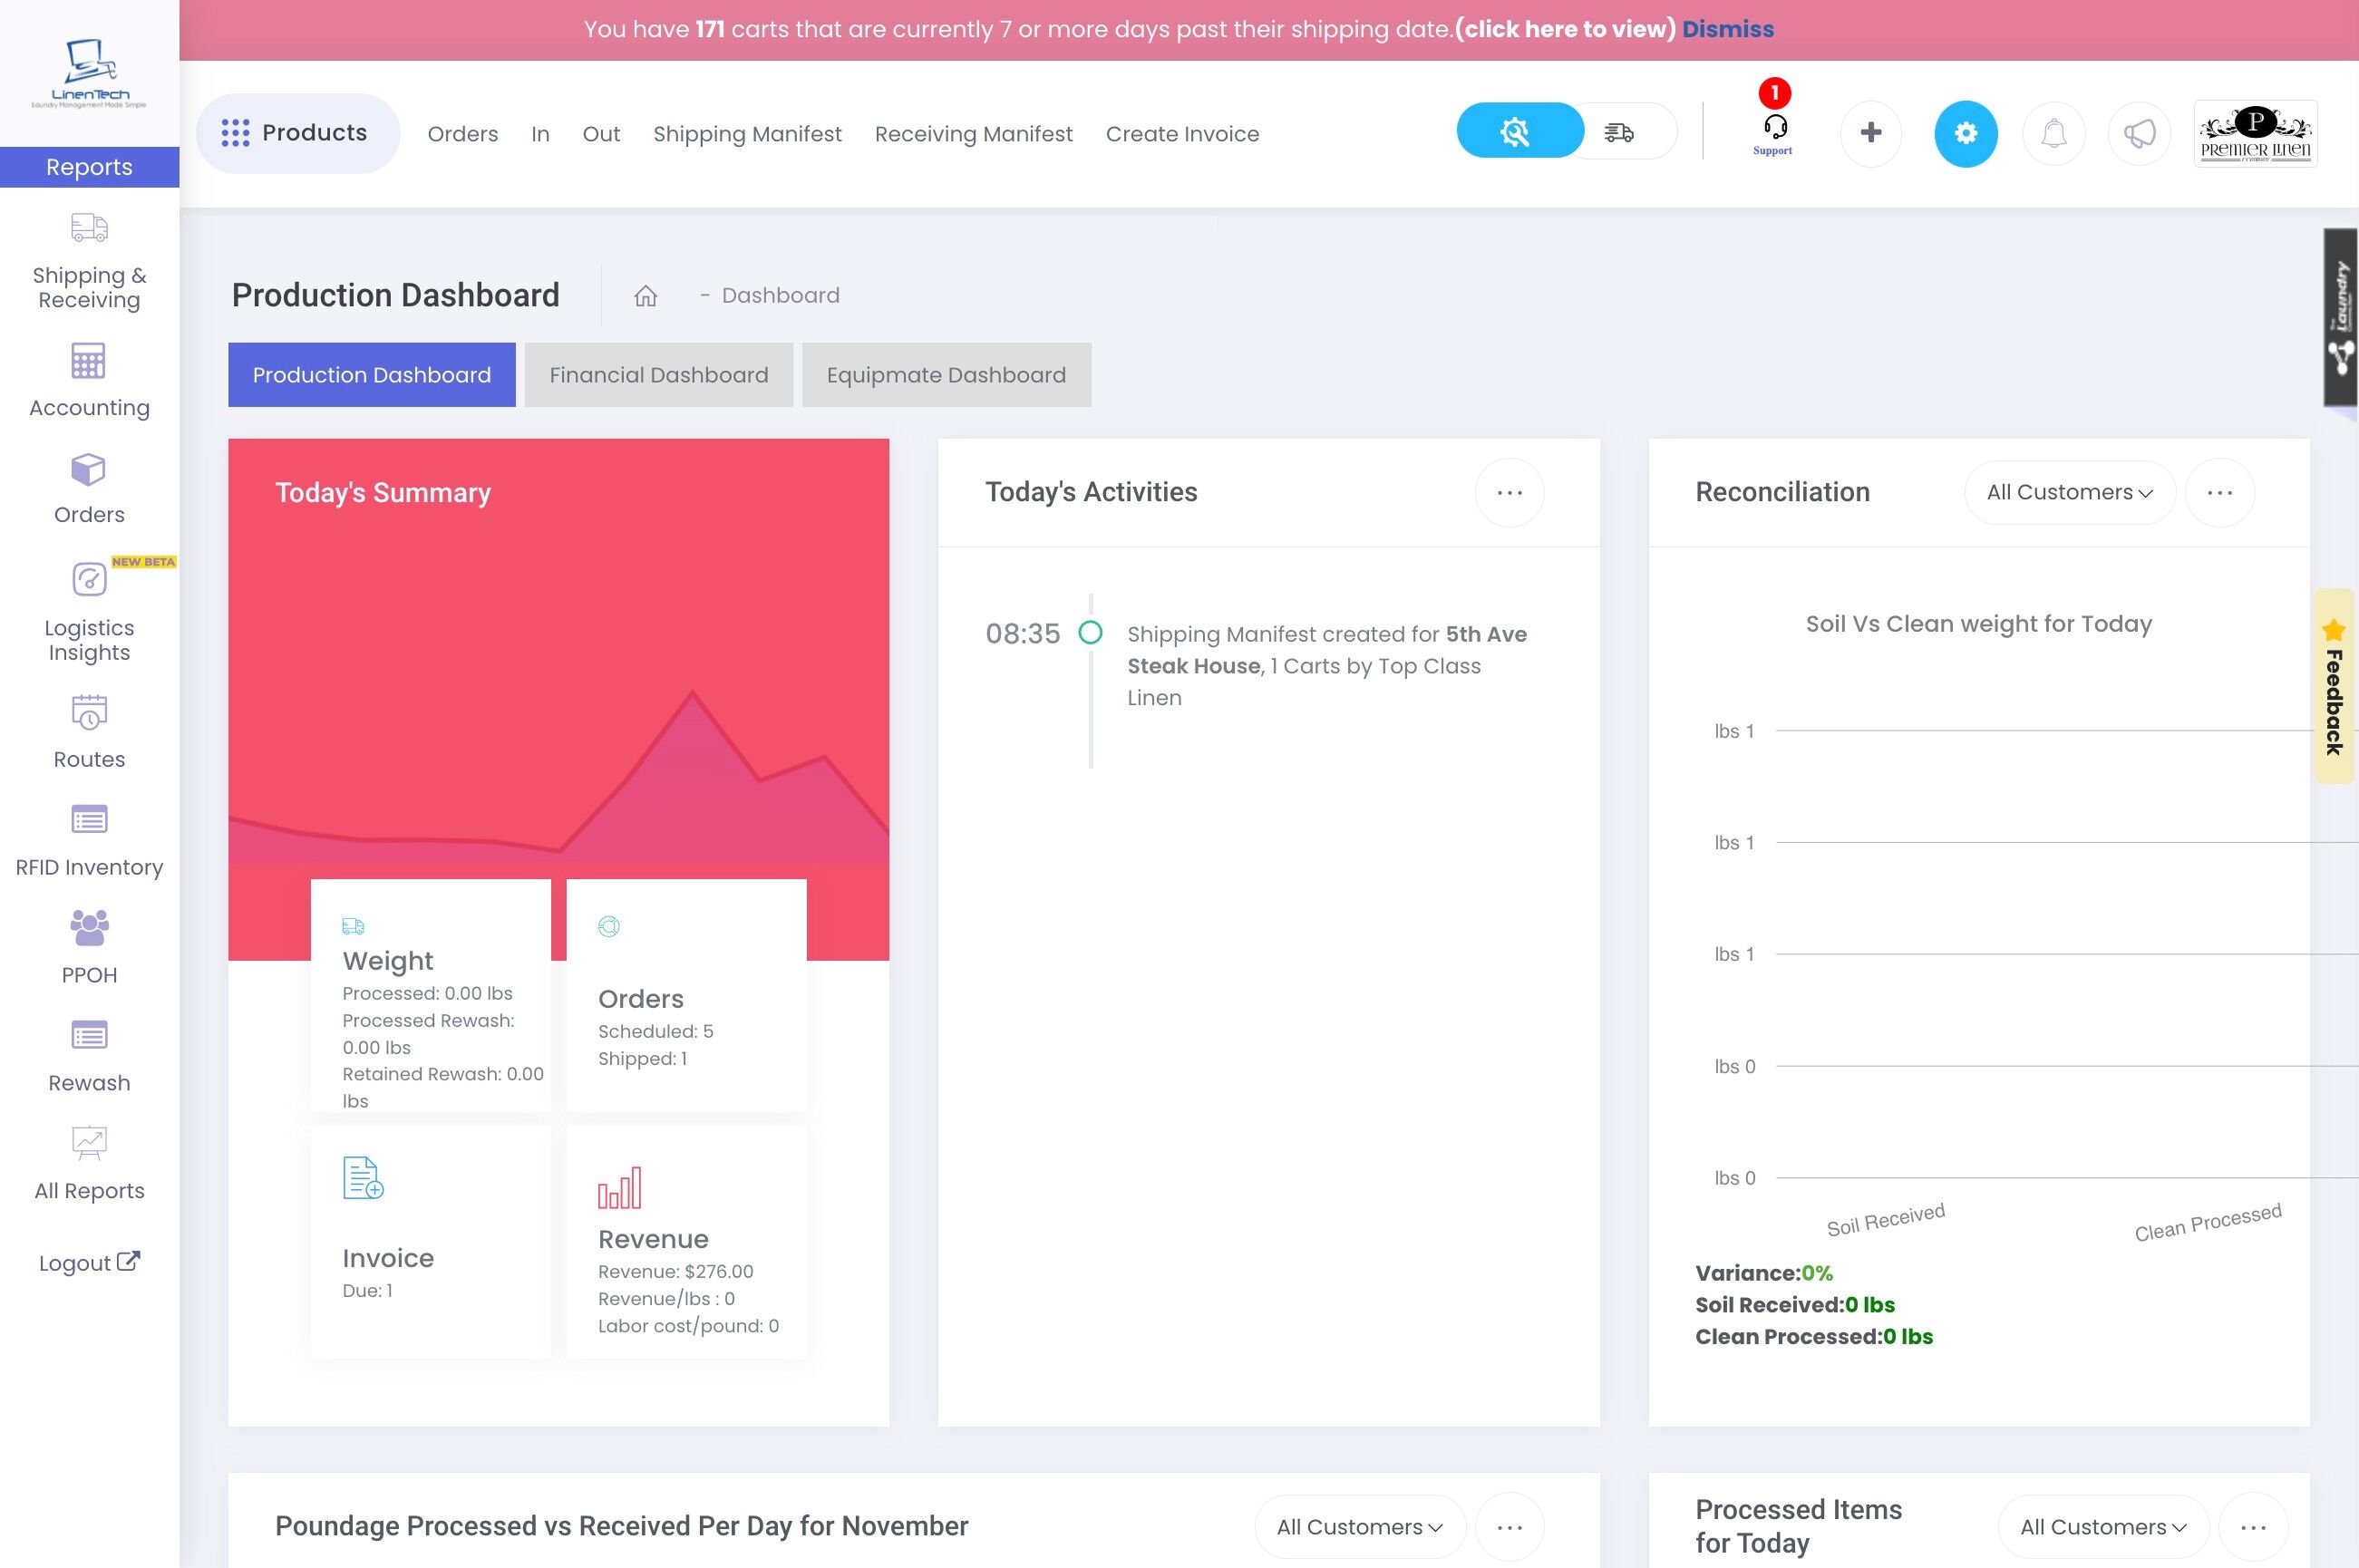The height and width of the screenshot is (1568, 2359).
Task: Switch toggle to the blue production mode
Action: [1516, 131]
